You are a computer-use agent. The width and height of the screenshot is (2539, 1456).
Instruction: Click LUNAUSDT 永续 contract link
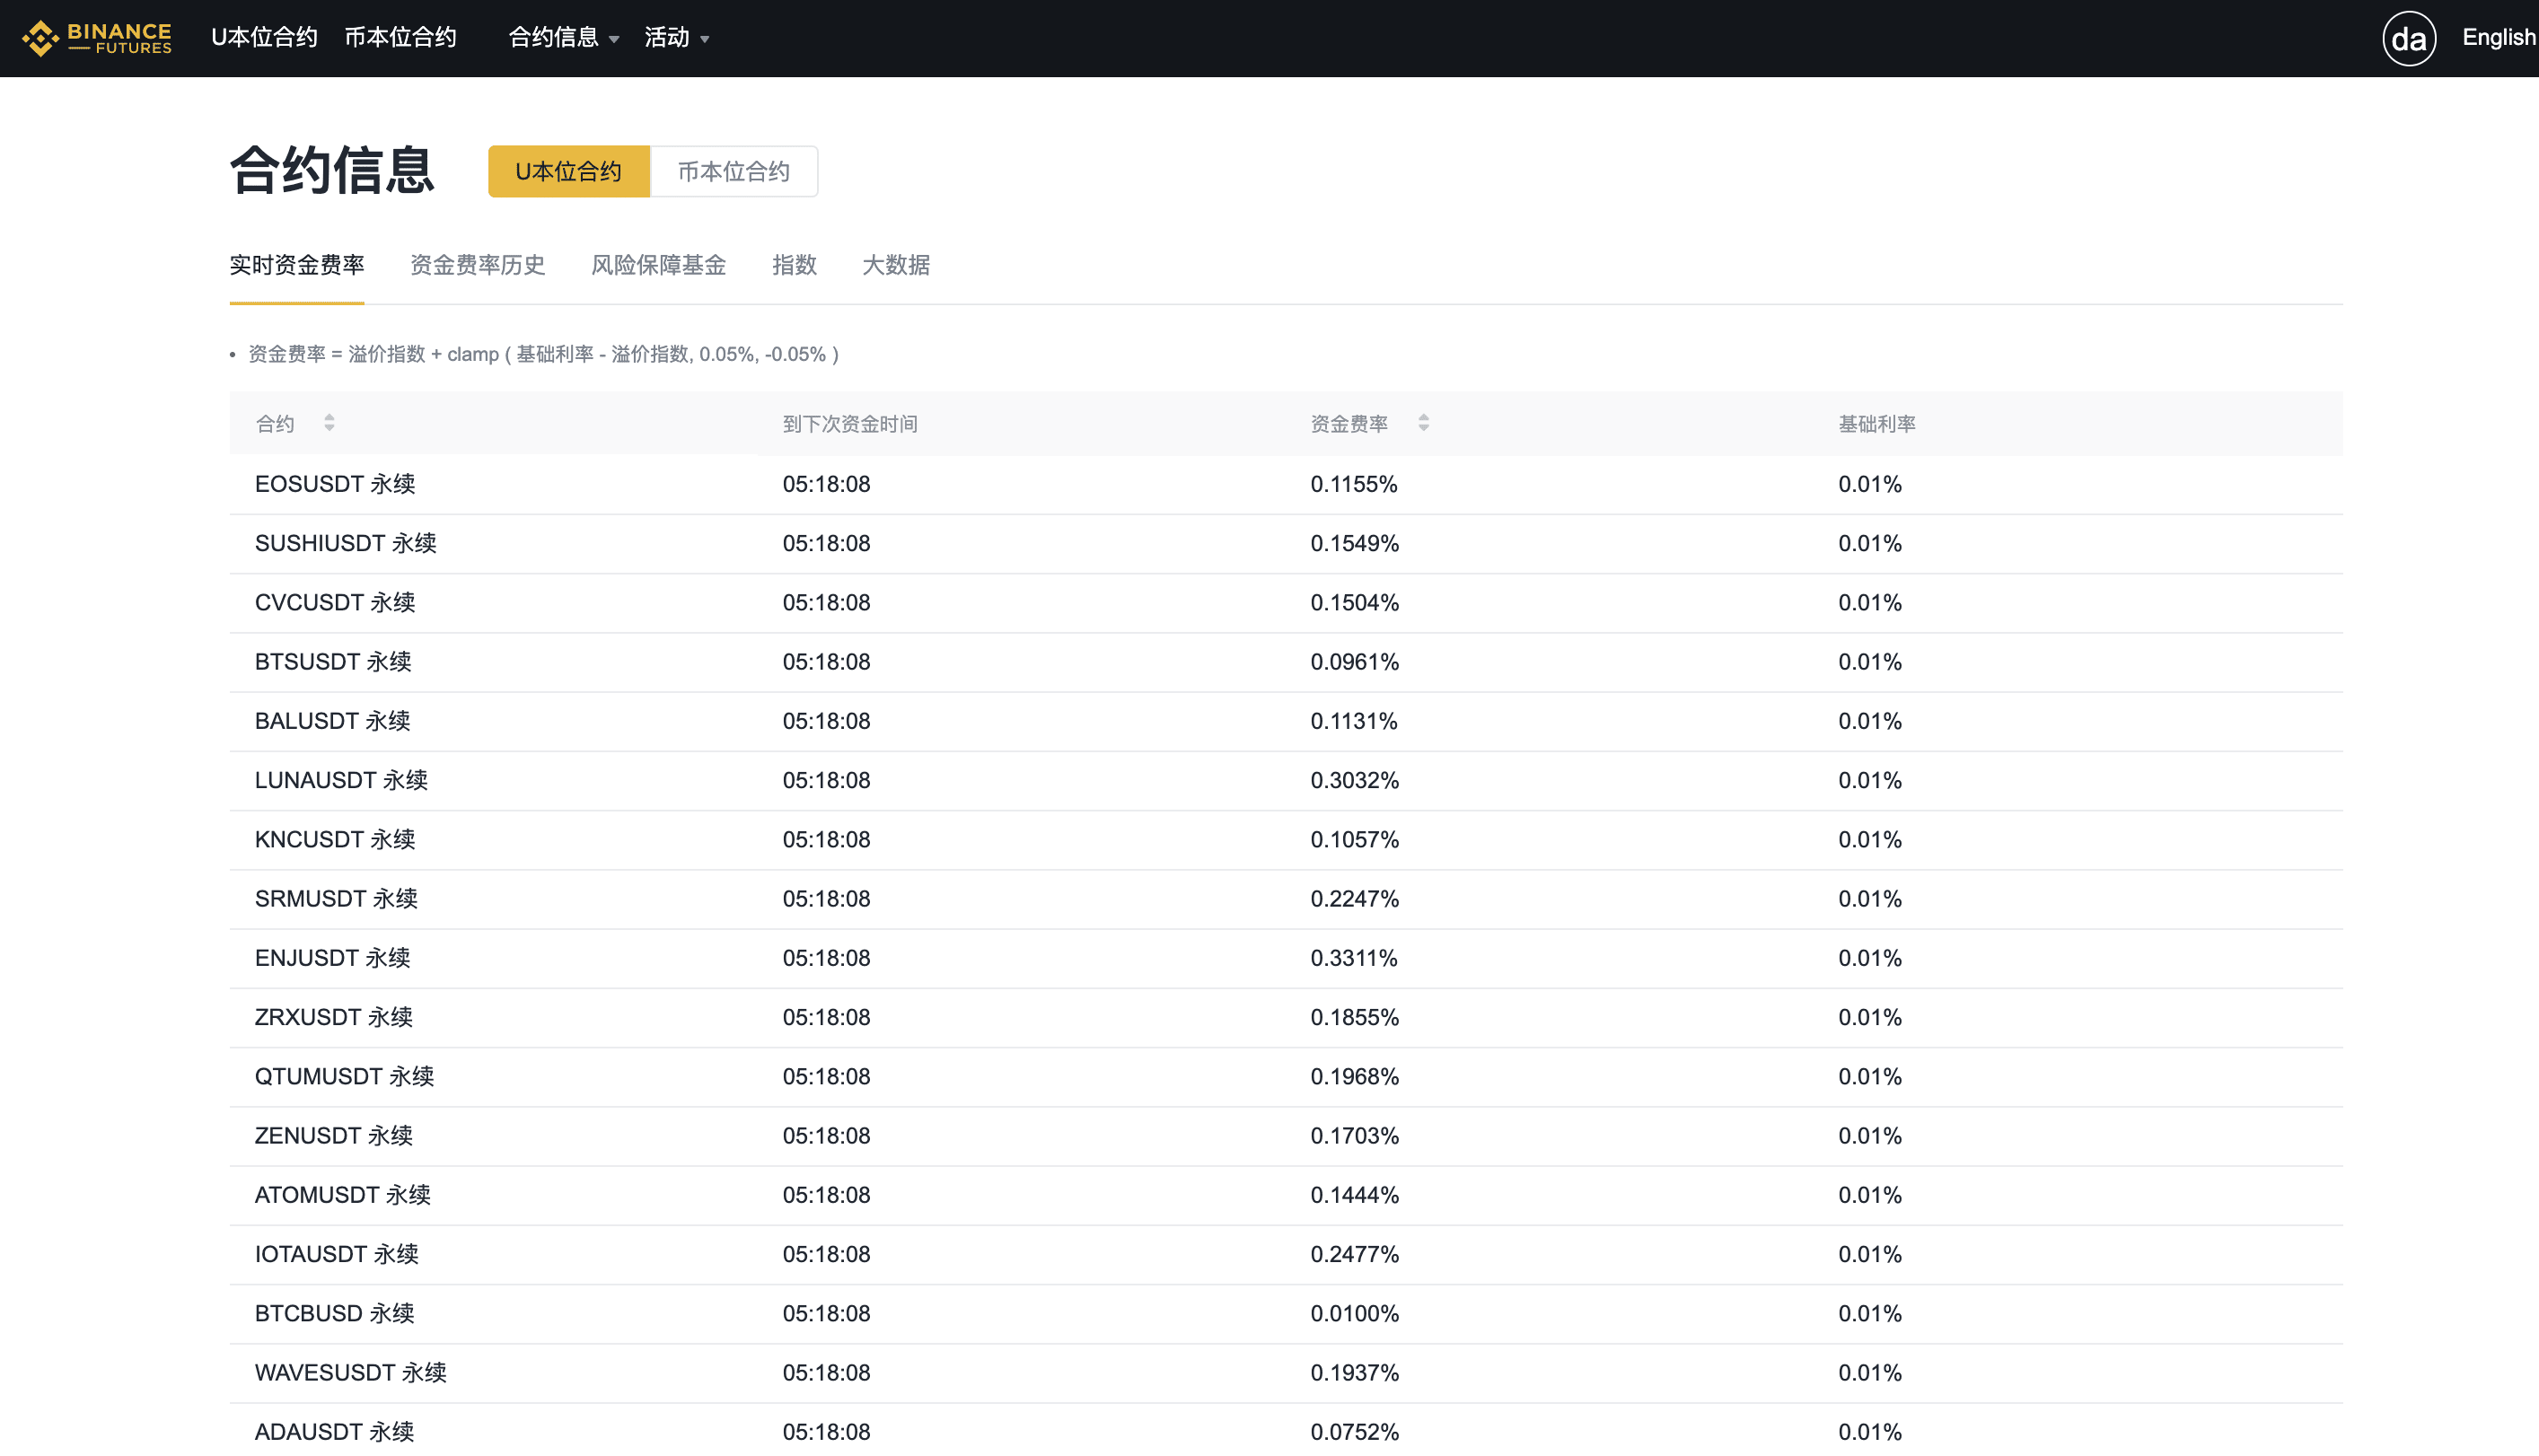pyautogui.click(x=340, y=779)
